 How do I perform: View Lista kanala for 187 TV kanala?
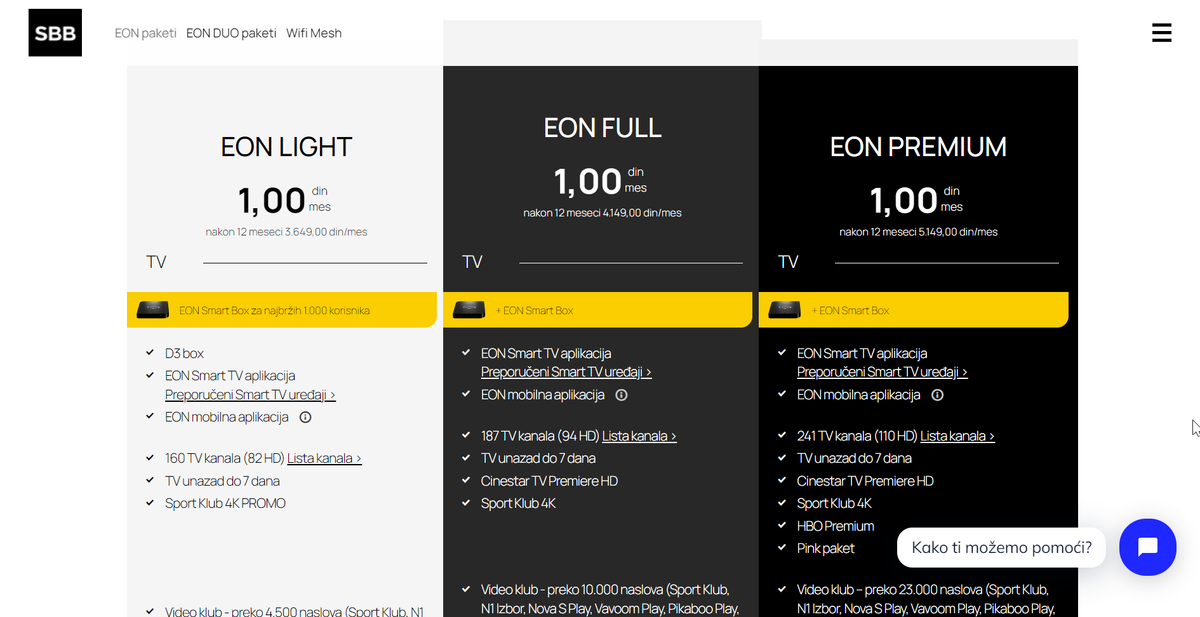pos(639,436)
